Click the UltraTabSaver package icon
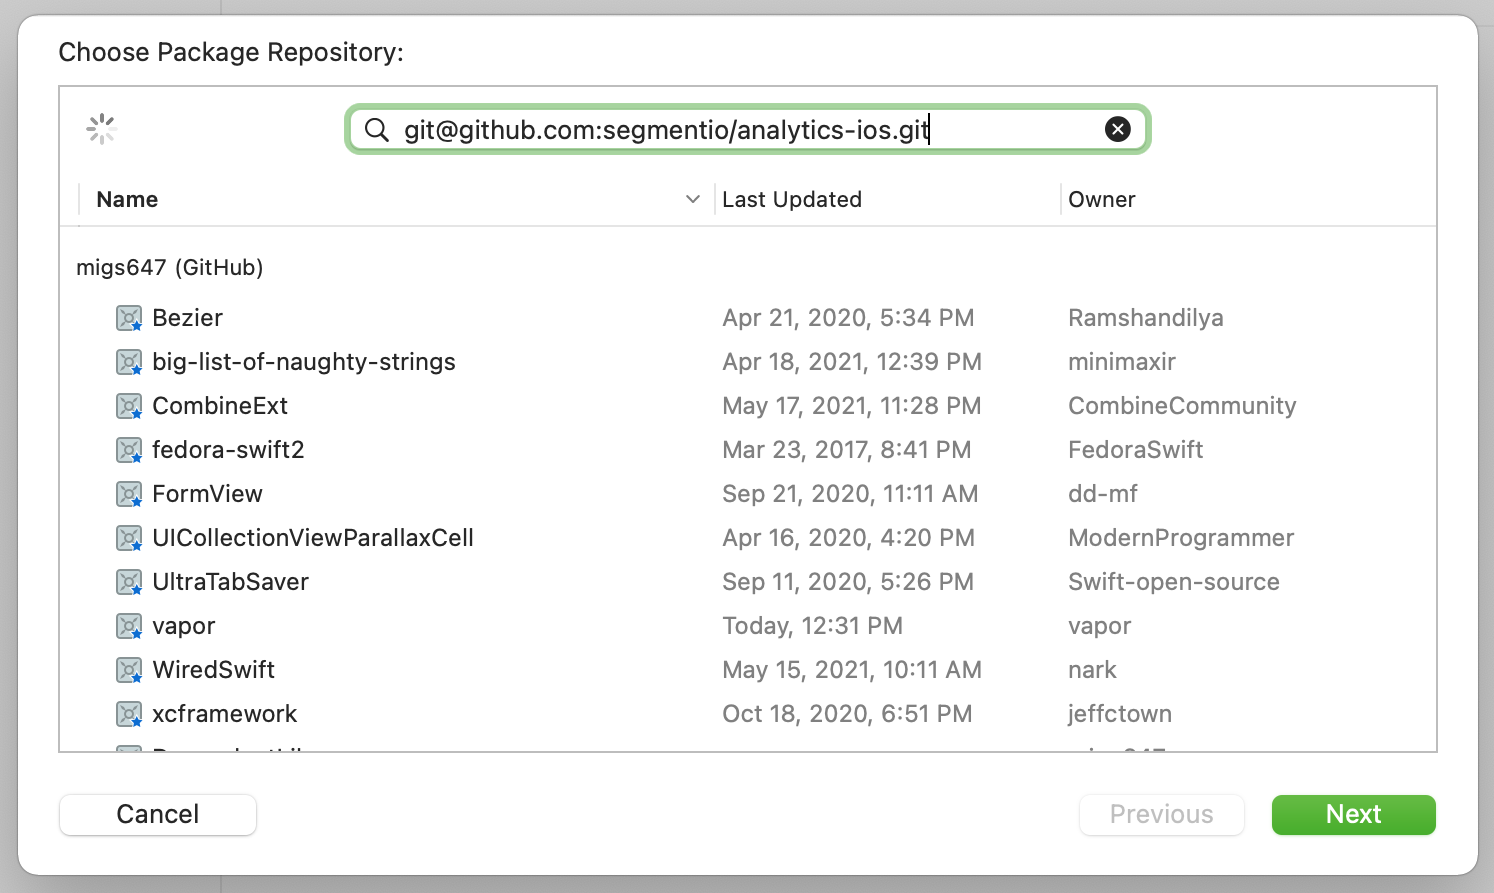The width and height of the screenshot is (1494, 893). pos(129,582)
